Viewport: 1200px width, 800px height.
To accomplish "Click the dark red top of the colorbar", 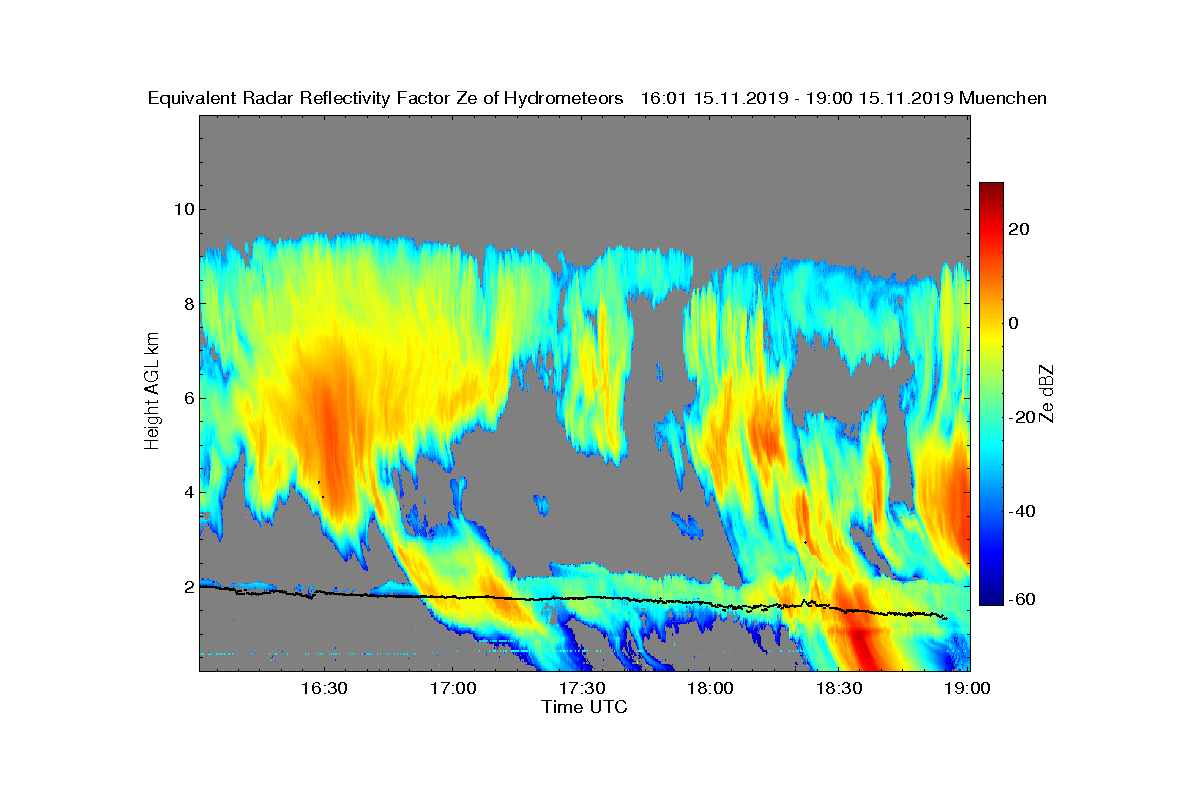I will (991, 187).
